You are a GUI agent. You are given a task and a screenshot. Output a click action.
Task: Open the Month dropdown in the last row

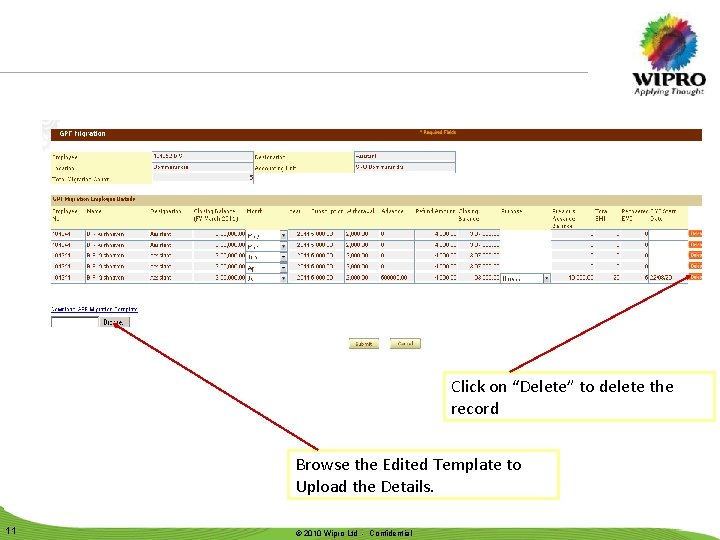click(x=266, y=278)
